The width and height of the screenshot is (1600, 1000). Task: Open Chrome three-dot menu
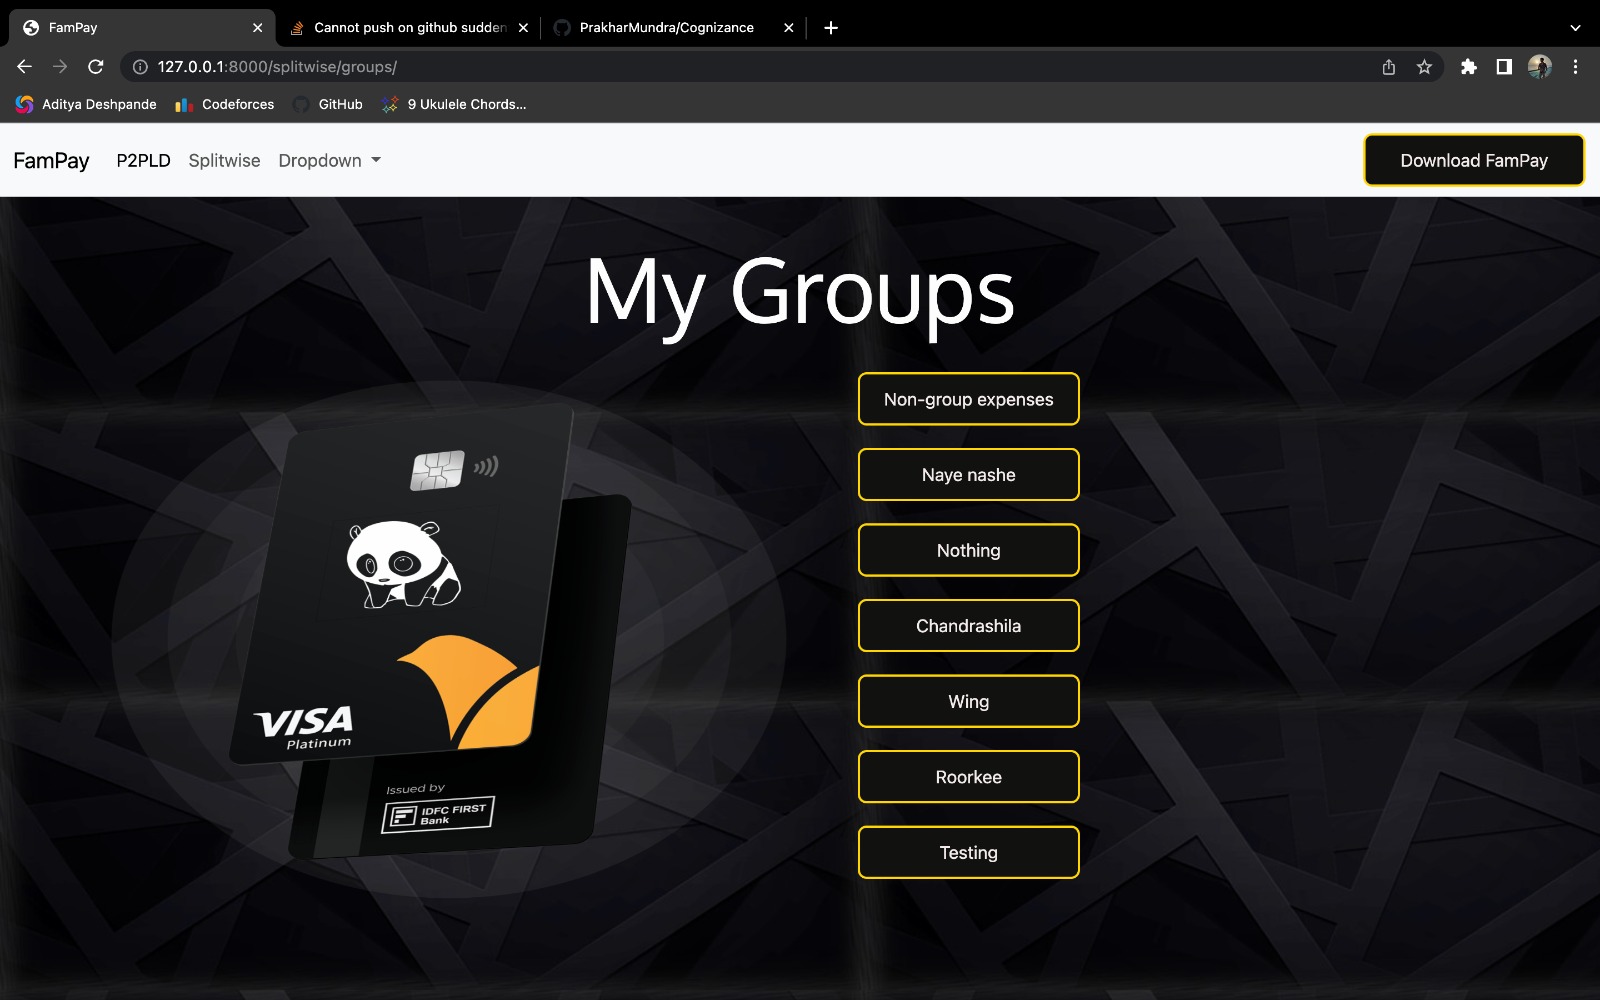pyautogui.click(x=1575, y=67)
